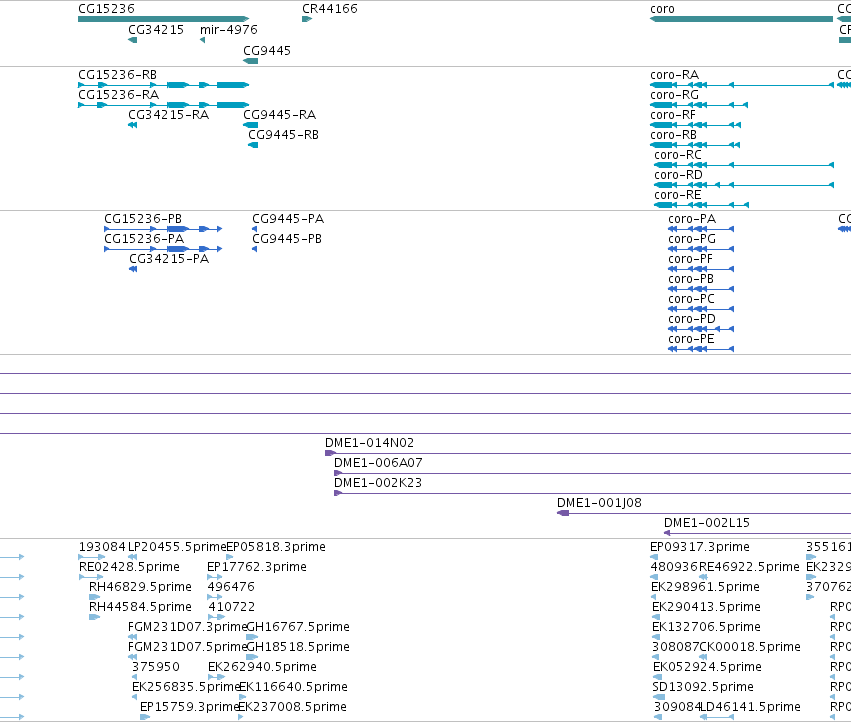Click the CG15236-PA protein label
The width and height of the screenshot is (851, 722).
(x=144, y=239)
